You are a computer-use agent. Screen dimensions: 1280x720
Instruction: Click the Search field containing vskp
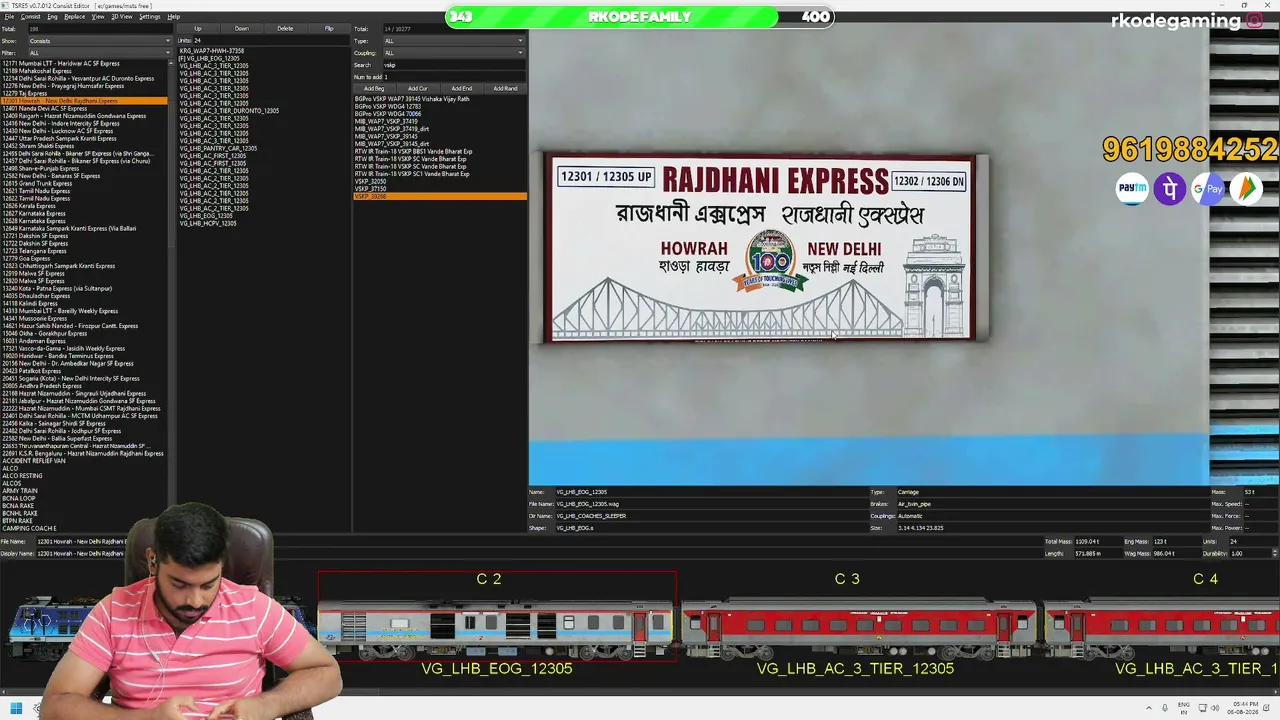[x=454, y=65]
